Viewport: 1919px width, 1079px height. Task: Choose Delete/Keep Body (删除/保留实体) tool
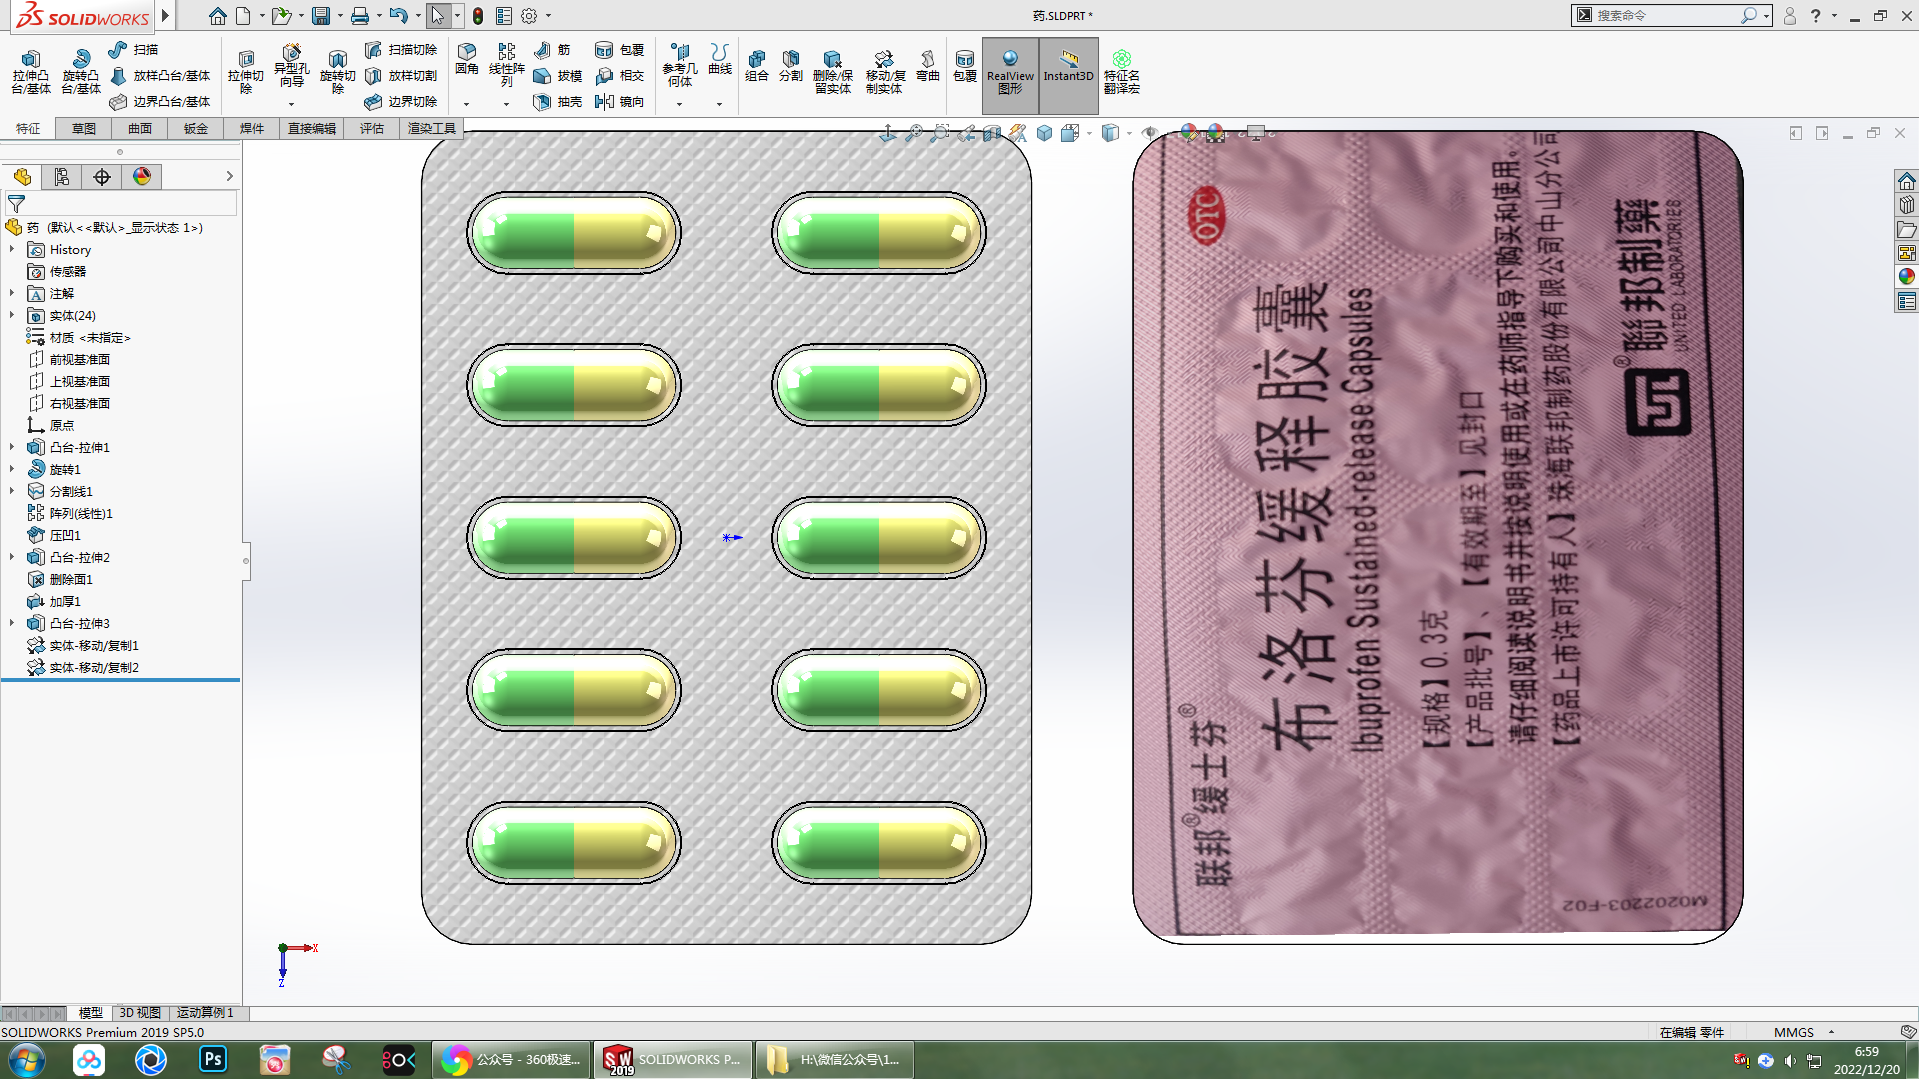tap(832, 71)
